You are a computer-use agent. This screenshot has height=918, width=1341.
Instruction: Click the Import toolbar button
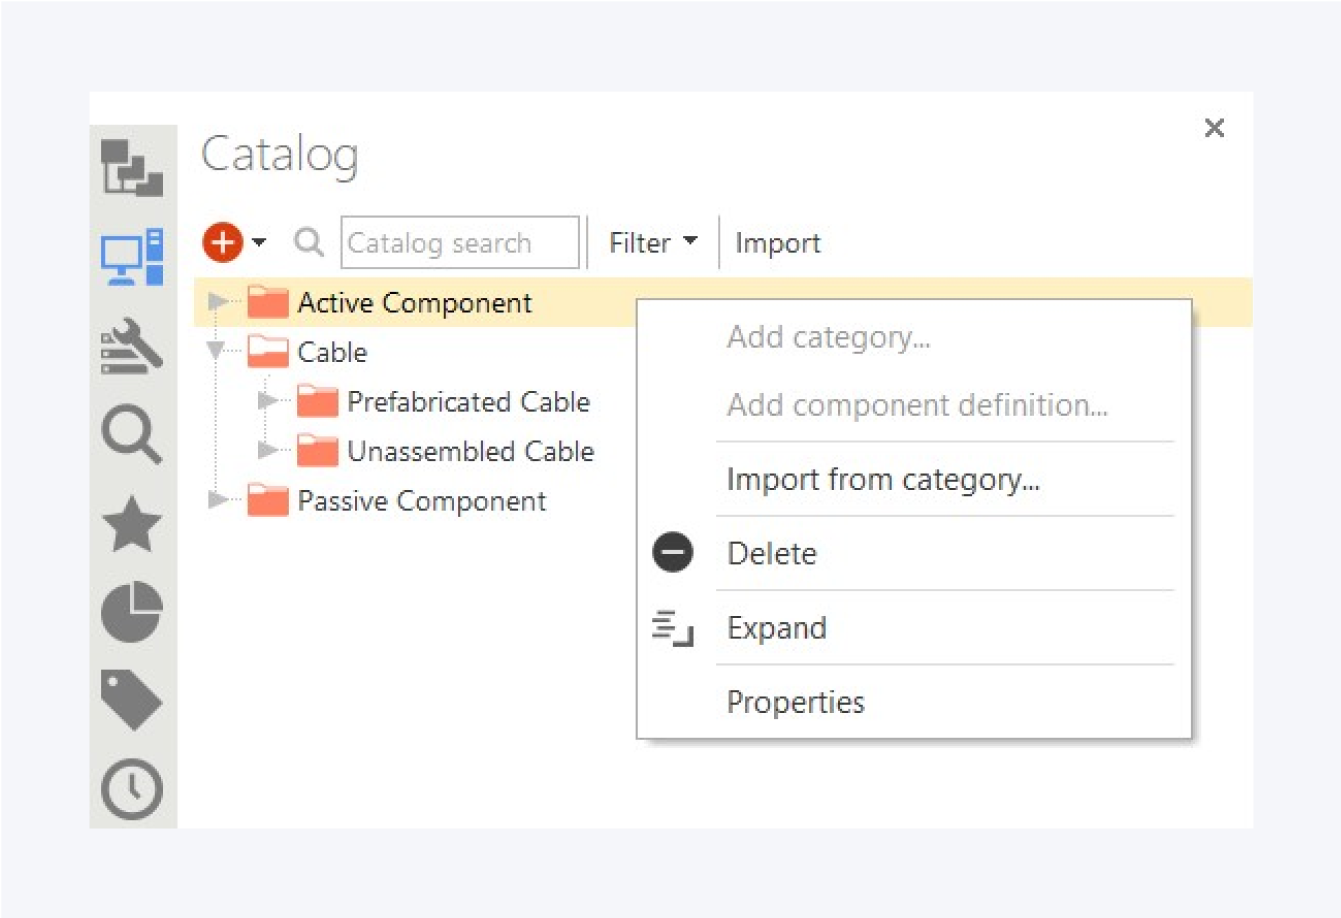[777, 243]
